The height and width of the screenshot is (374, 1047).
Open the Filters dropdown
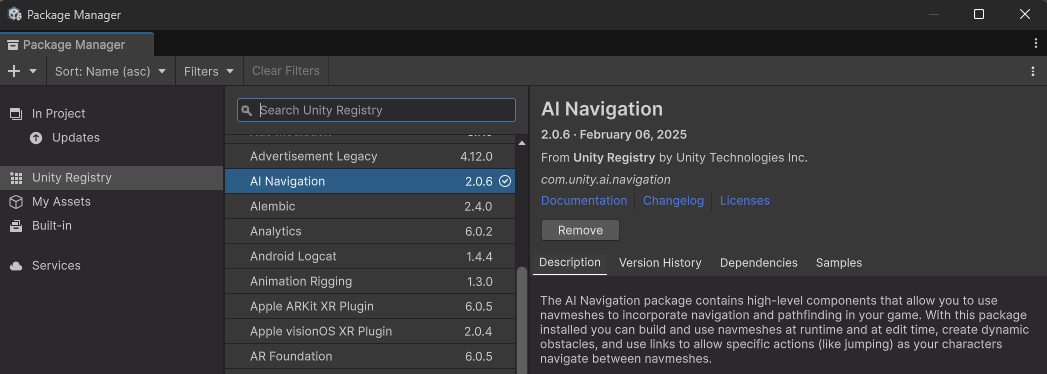pos(208,71)
